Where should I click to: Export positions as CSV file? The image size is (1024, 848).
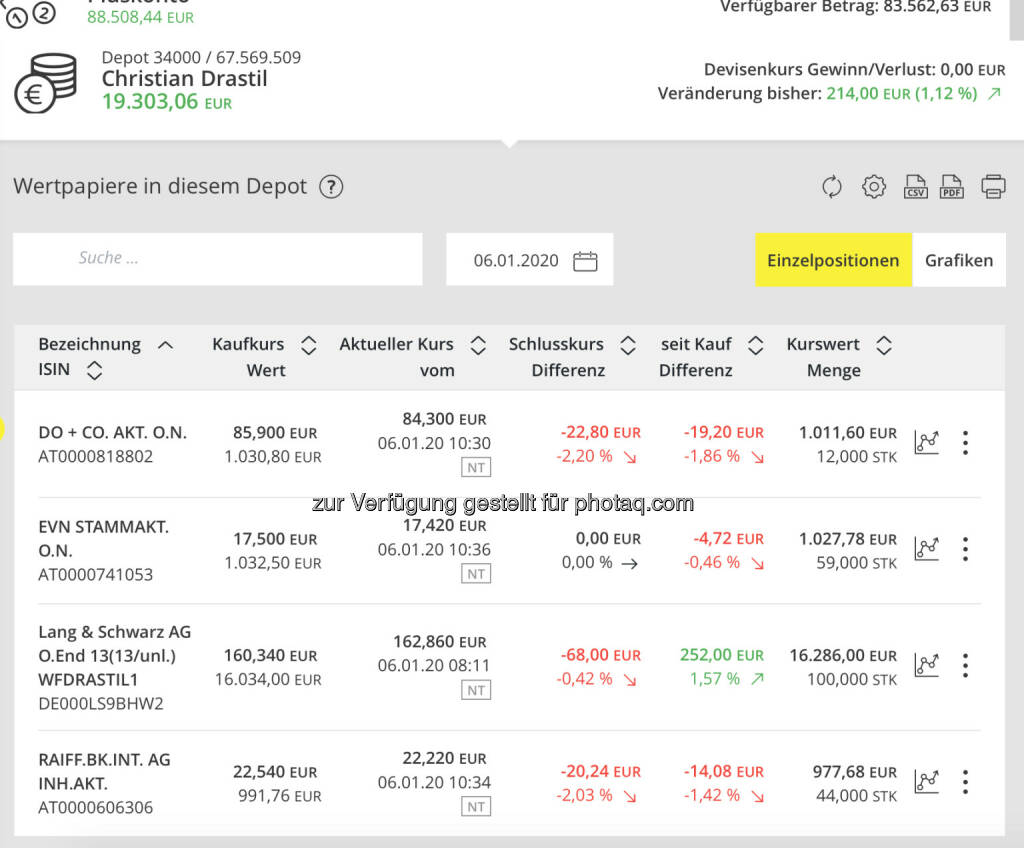point(915,187)
